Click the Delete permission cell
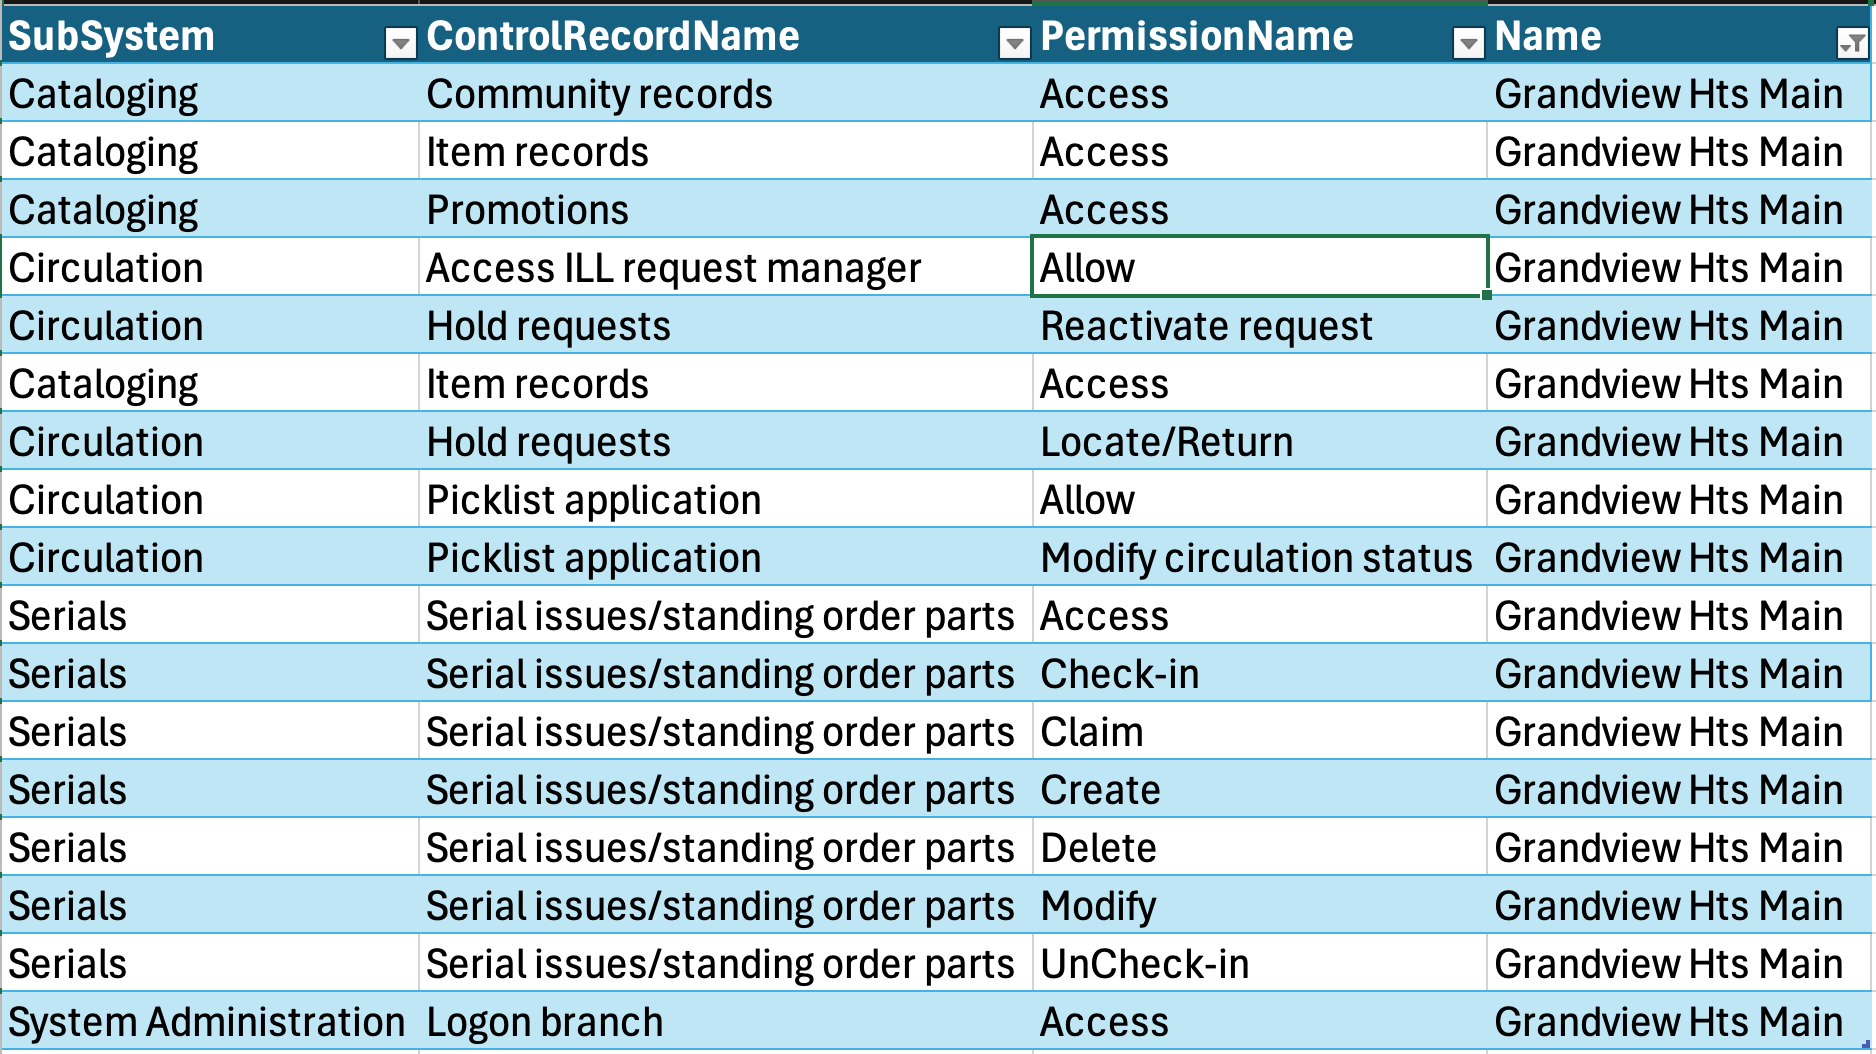This screenshot has height=1054, width=1876. point(1260,848)
